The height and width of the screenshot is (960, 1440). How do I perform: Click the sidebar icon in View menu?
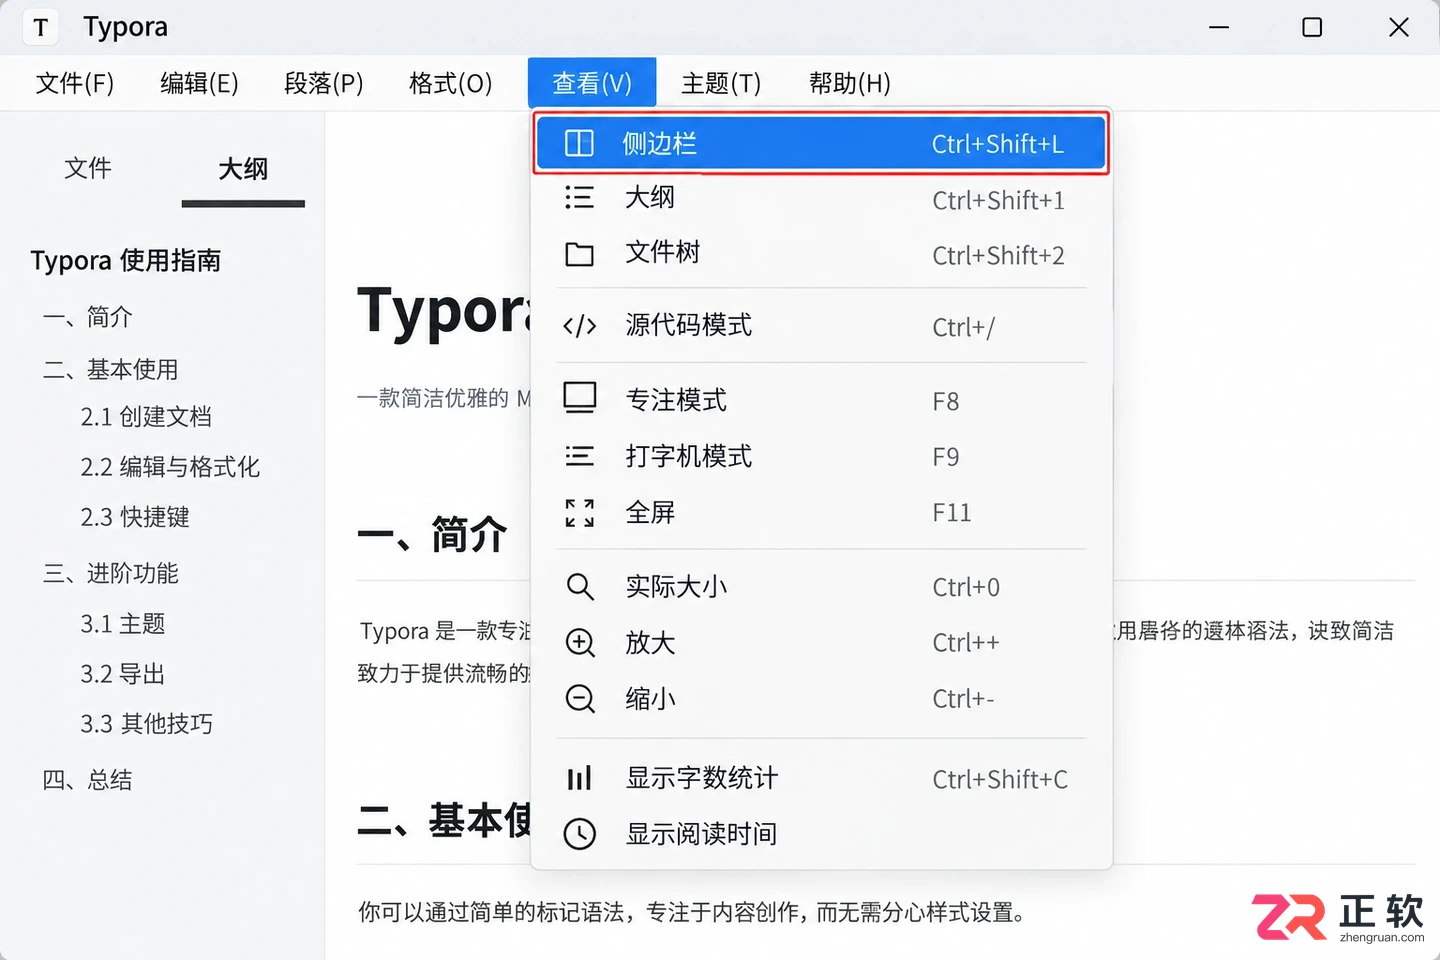(x=579, y=143)
